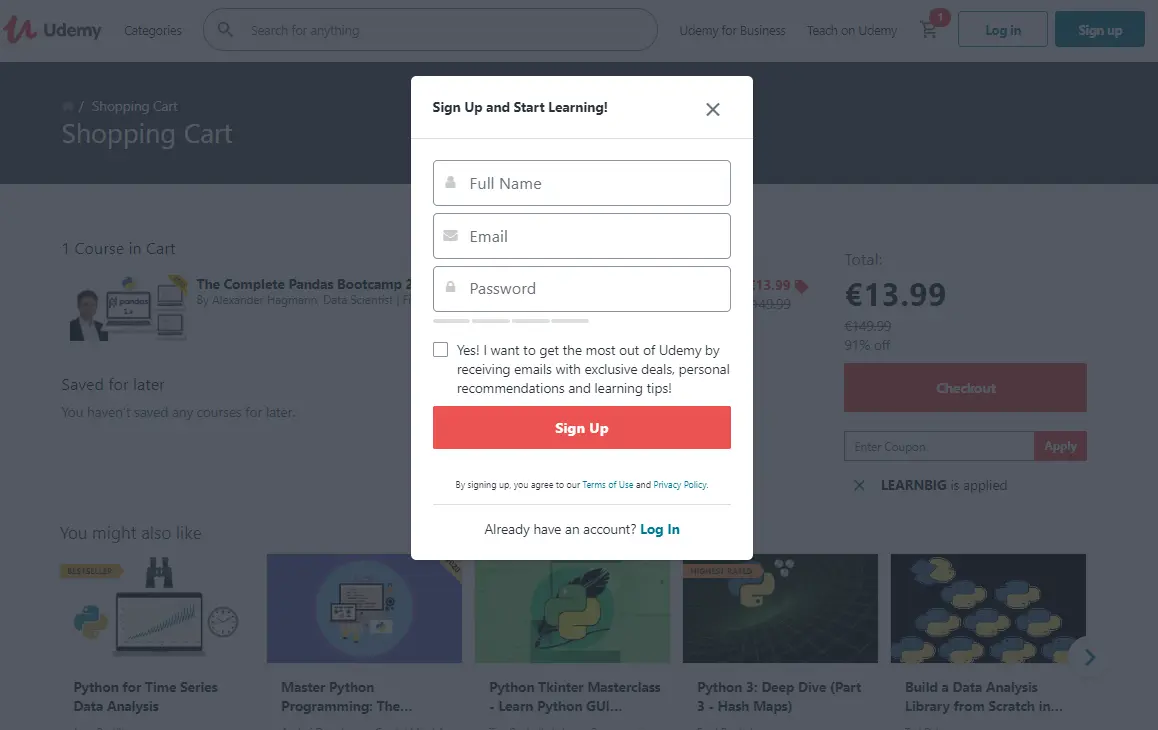Open the Categories menu

tap(153, 30)
